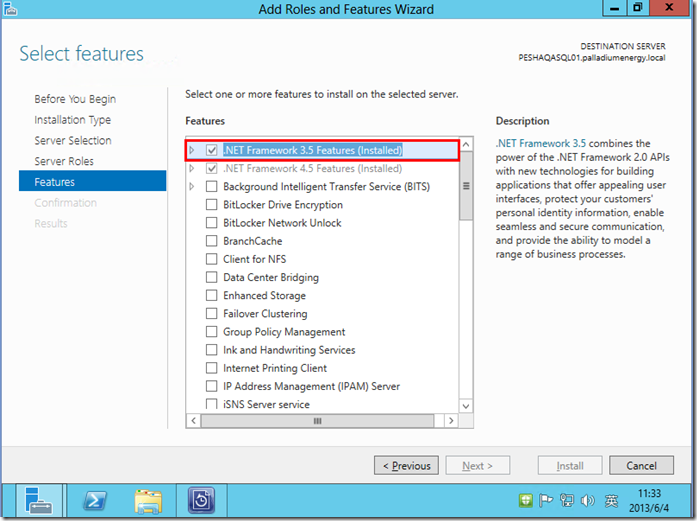Expand the .NET Framework 3.5 Features node
The image size is (697, 521).
coord(192,150)
